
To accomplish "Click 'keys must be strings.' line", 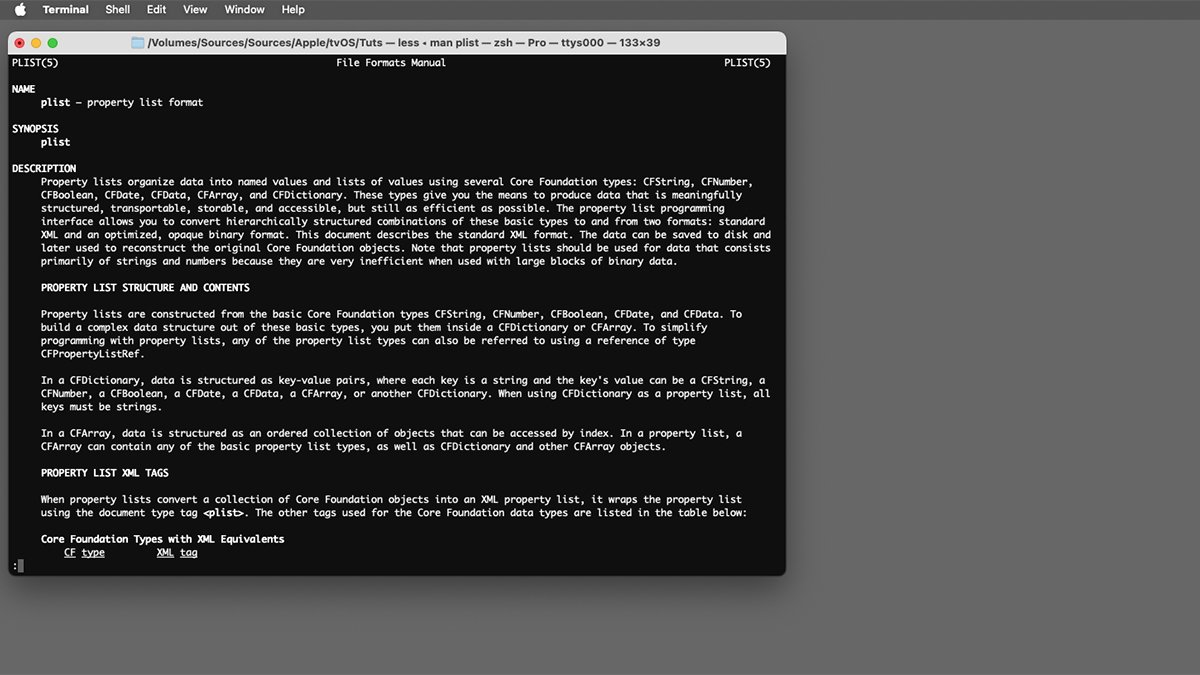I will coord(101,407).
